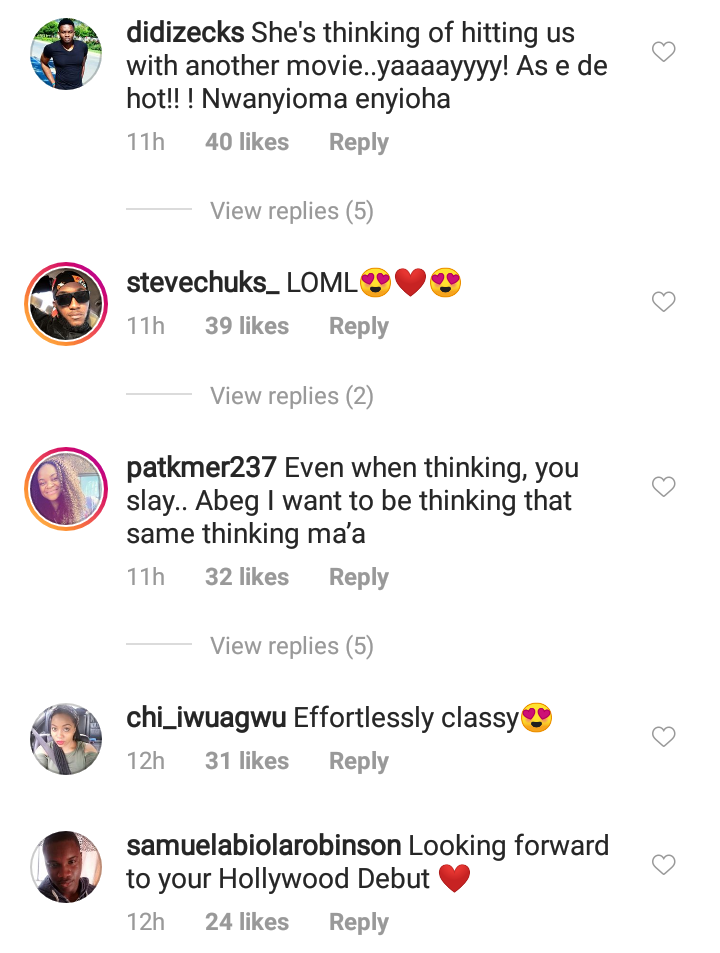Screen dimensions: 720x953
Task: View the 40 likes on didizecks comment
Action: (246, 142)
